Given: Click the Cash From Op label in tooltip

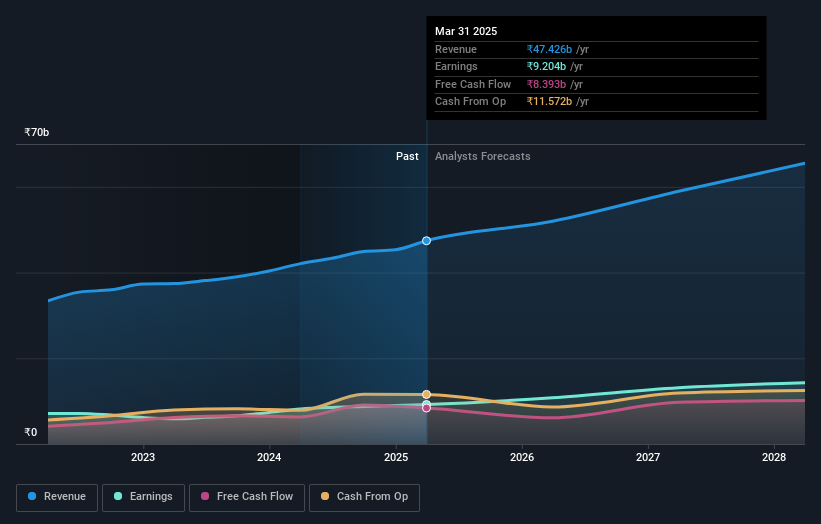Looking at the screenshot, I should click(470, 102).
